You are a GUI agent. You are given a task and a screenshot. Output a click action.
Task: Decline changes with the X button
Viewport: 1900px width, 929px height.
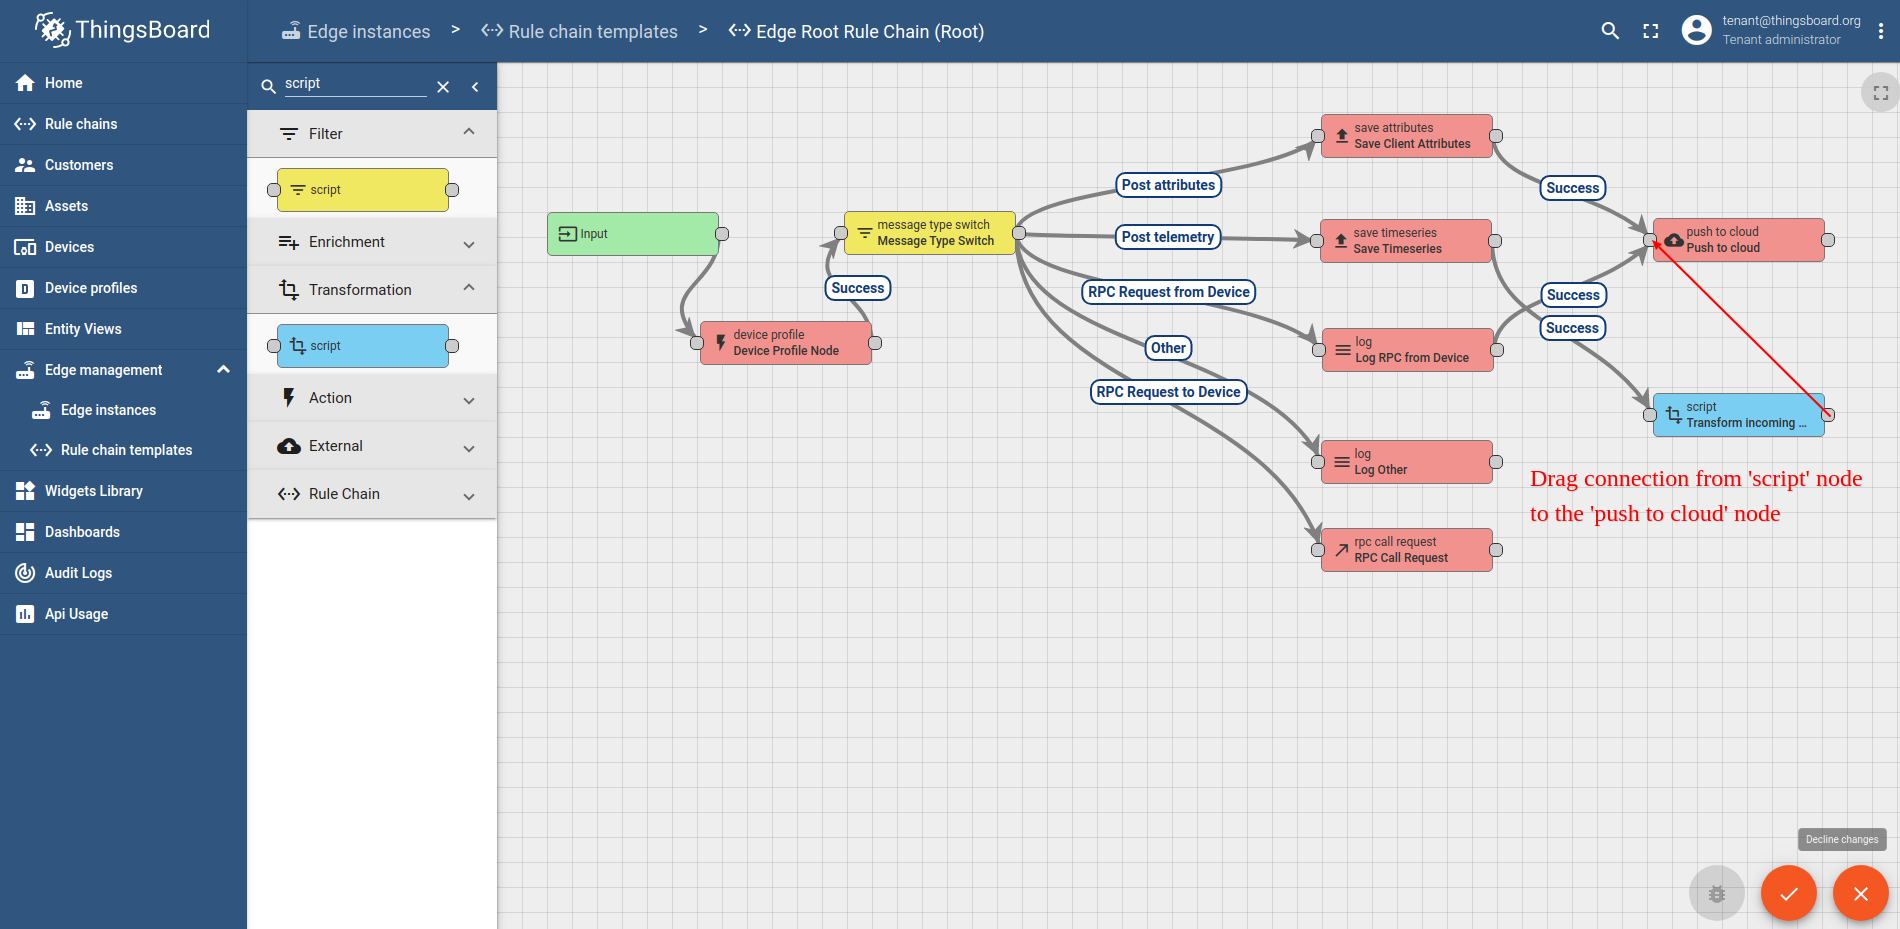(x=1861, y=893)
